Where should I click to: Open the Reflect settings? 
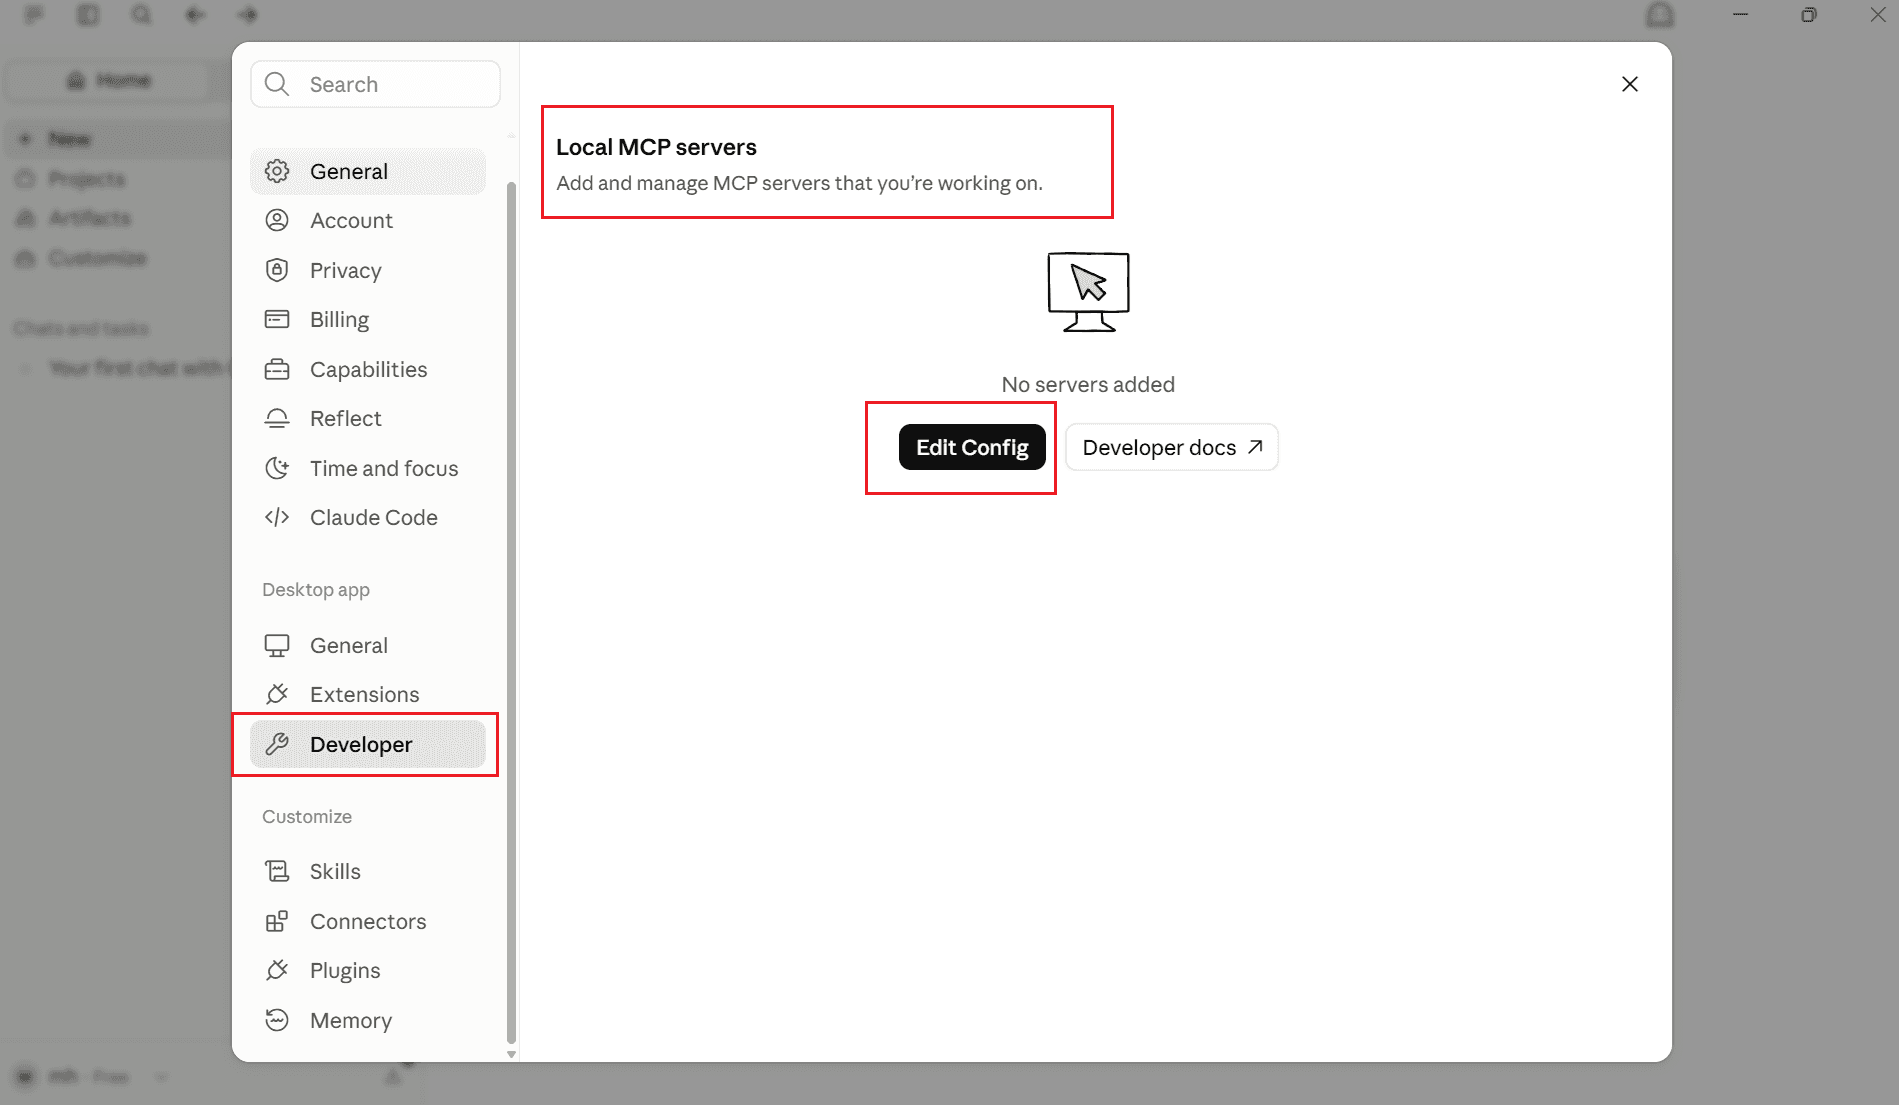point(368,419)
